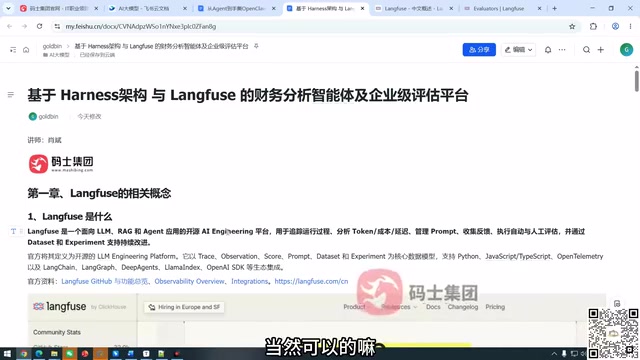Open Microsoft Edge from the taskbar
640x360 pixels.
[39, 353]
